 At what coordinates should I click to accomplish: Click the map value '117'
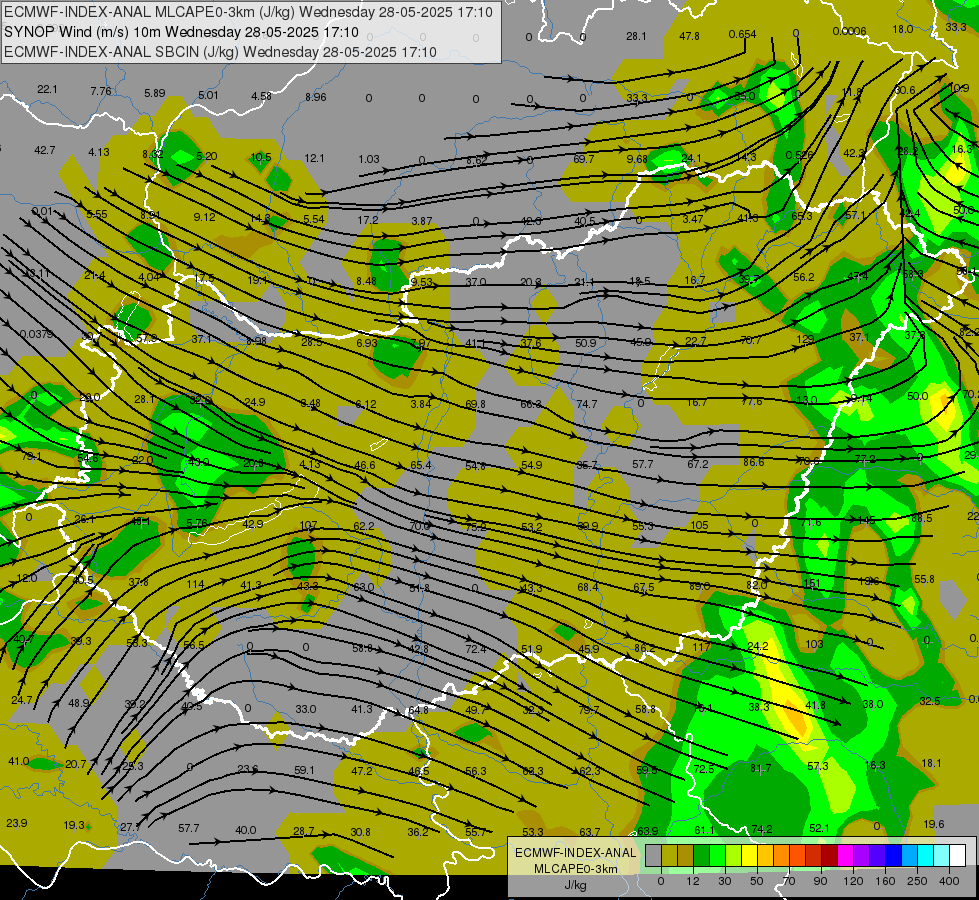coord(701,646)
